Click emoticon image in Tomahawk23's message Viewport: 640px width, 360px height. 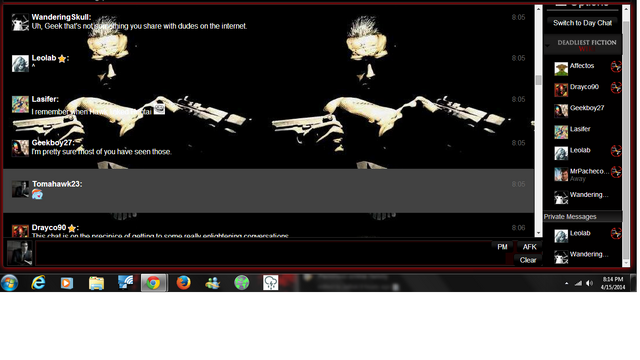point(37,194)
